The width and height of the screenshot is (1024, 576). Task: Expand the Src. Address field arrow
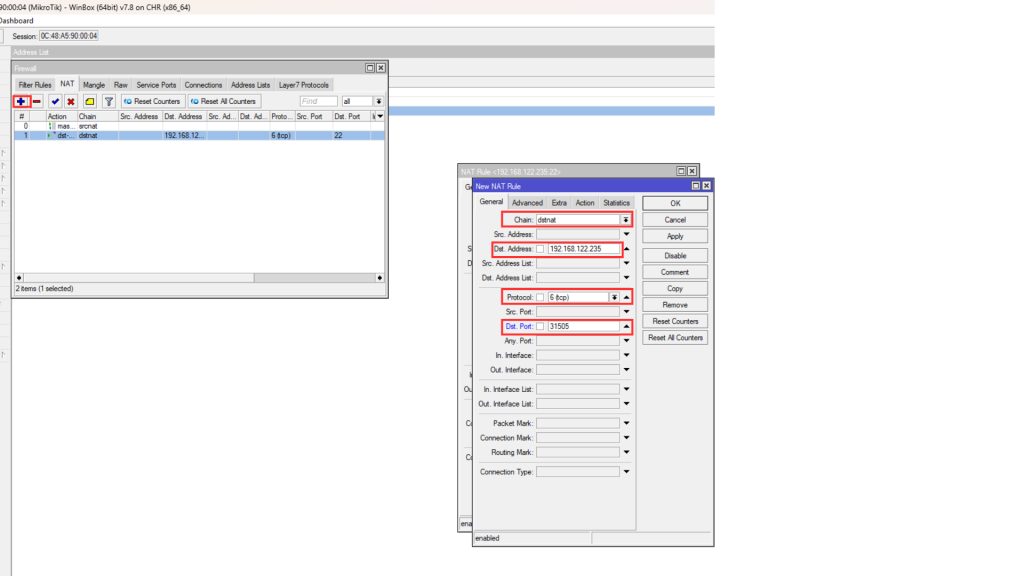[626, 234]
